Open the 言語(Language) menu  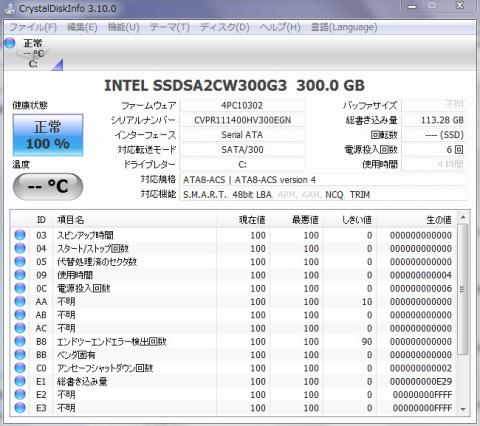click(x=344, y=27)
